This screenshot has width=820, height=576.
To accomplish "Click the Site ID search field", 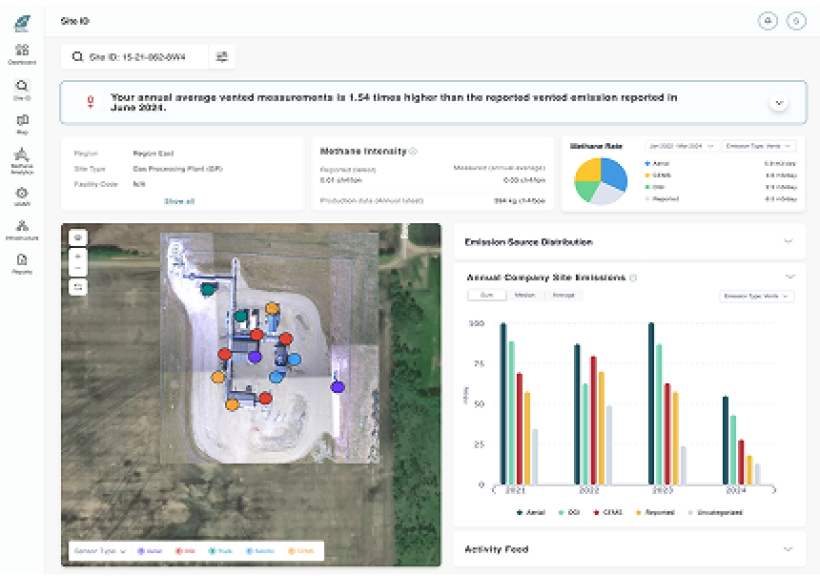I will [x=135, y=57].
